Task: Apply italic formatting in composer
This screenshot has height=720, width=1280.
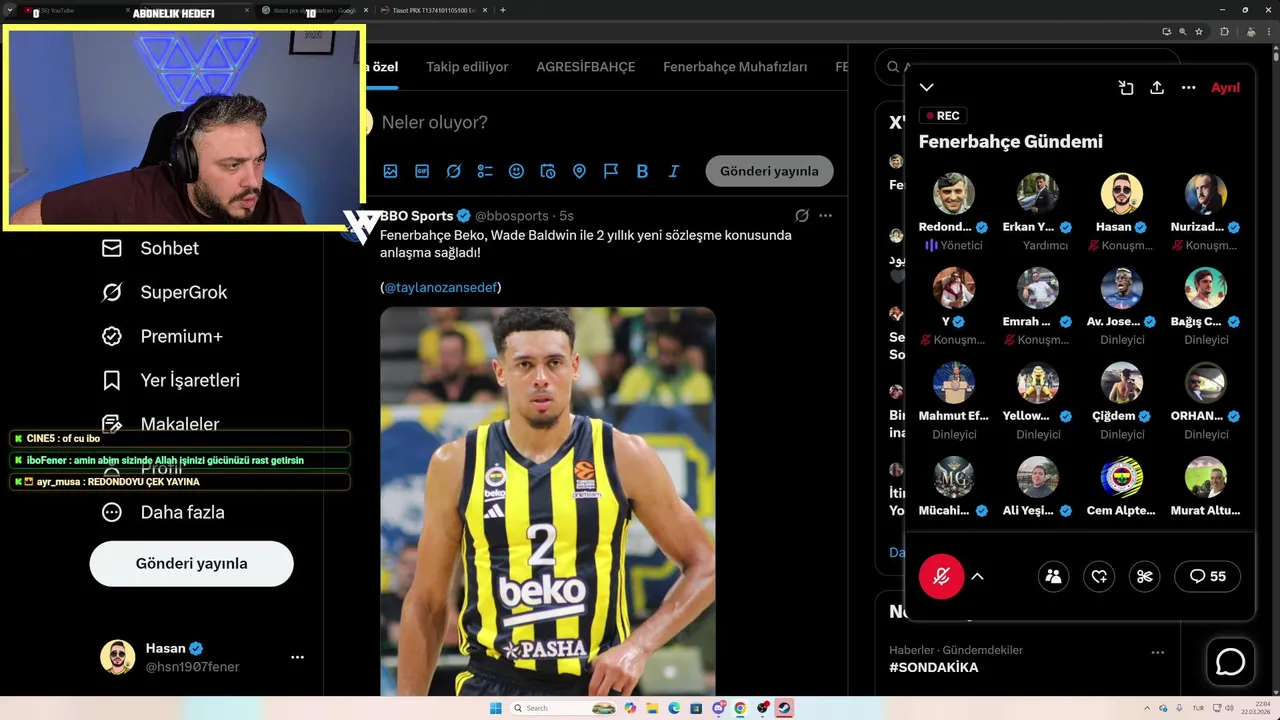Action: tap(674, 171)
